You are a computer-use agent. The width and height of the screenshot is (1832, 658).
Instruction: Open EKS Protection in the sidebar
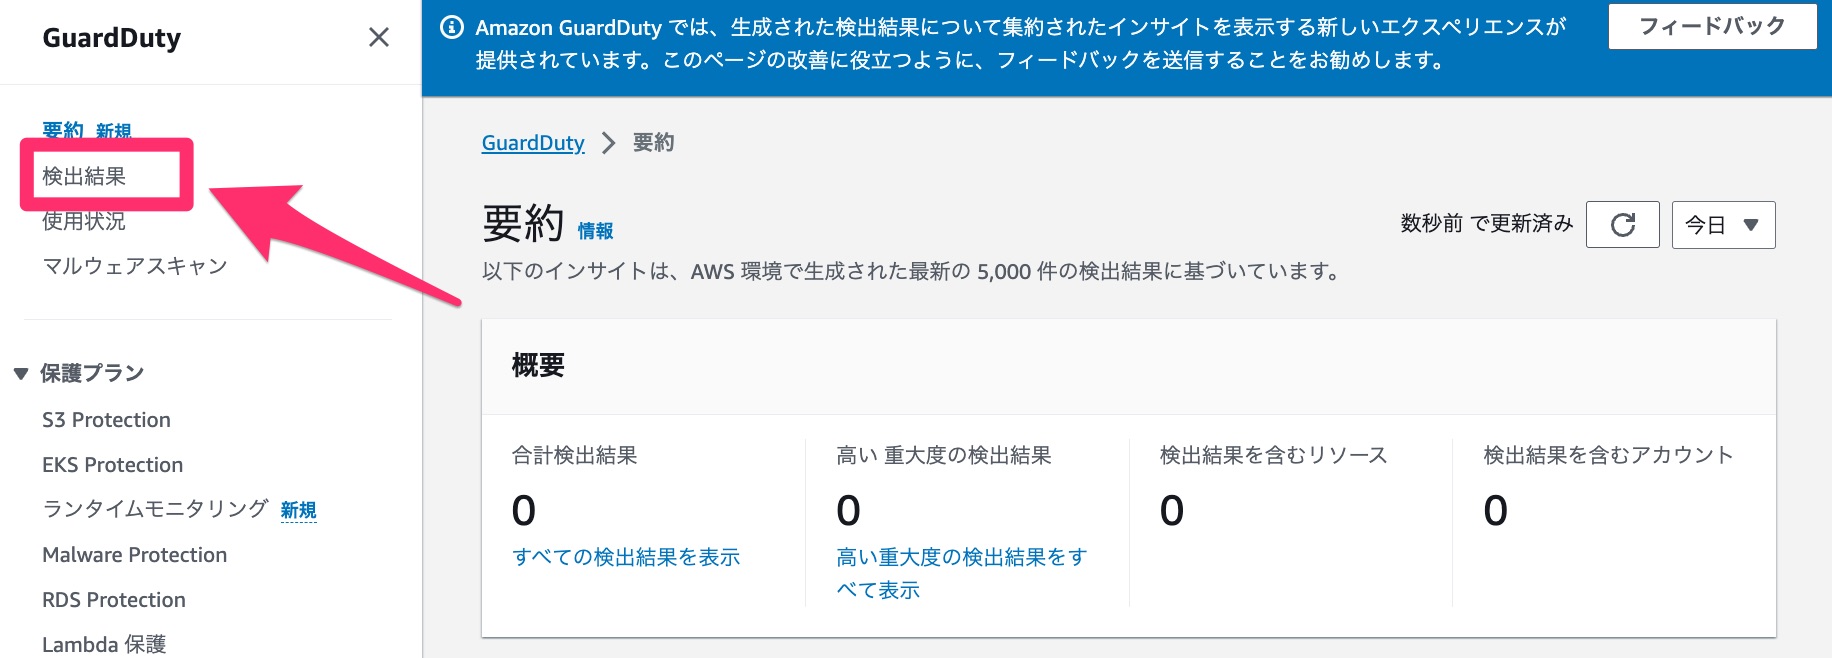pos(112,464)
